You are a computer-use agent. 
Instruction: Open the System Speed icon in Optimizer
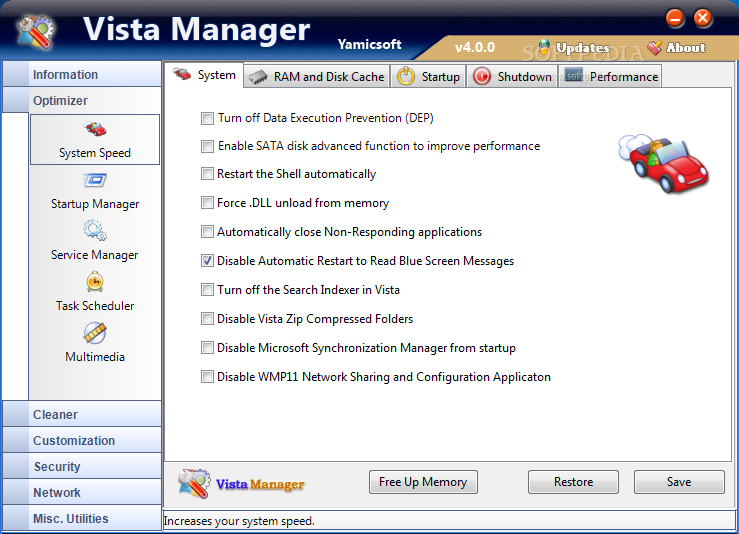[x=95, y=129]
